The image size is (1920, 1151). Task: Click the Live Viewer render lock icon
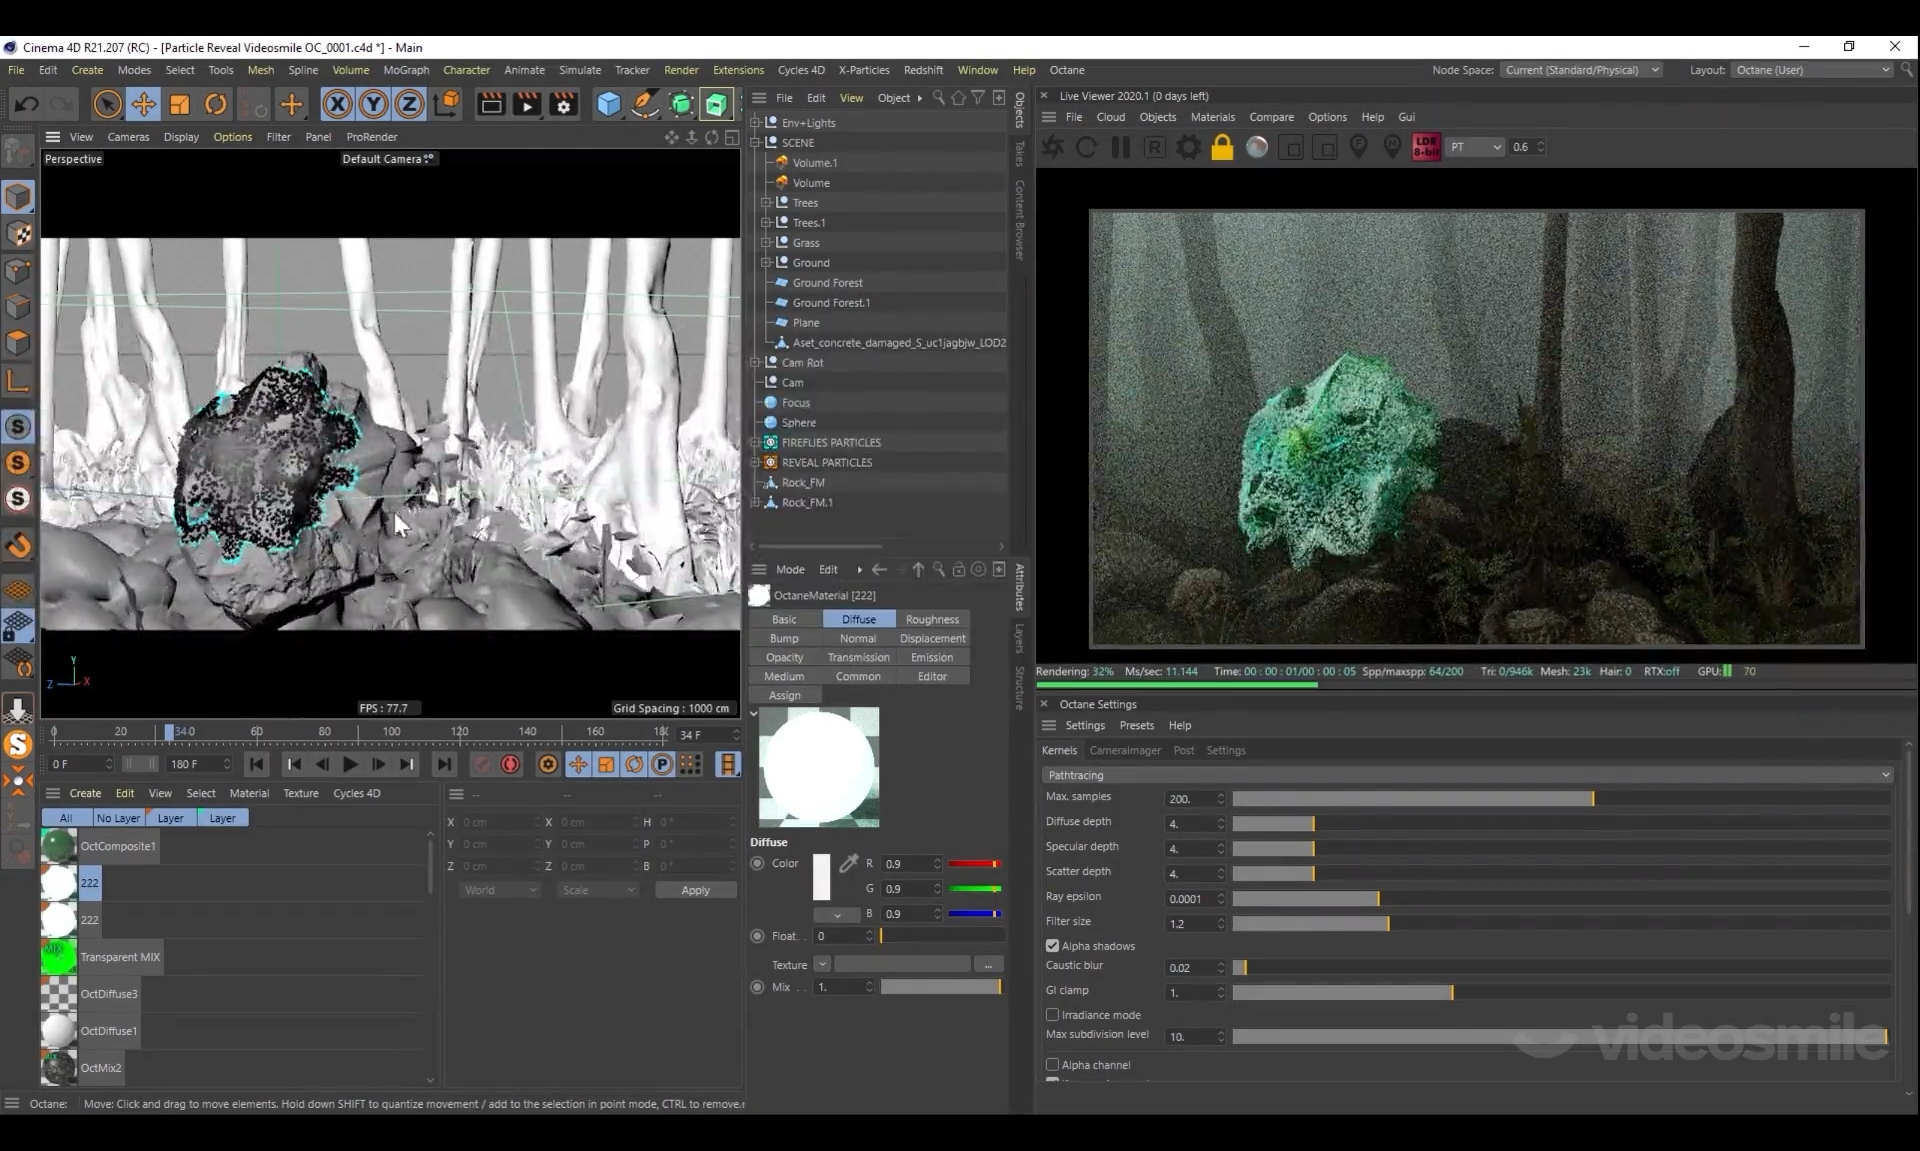pos(1222,147)
